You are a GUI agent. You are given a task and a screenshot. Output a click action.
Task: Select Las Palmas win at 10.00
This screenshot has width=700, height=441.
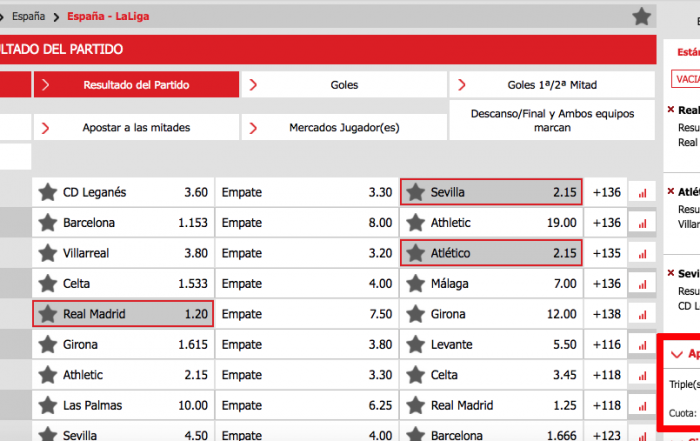tap(123, 405)
